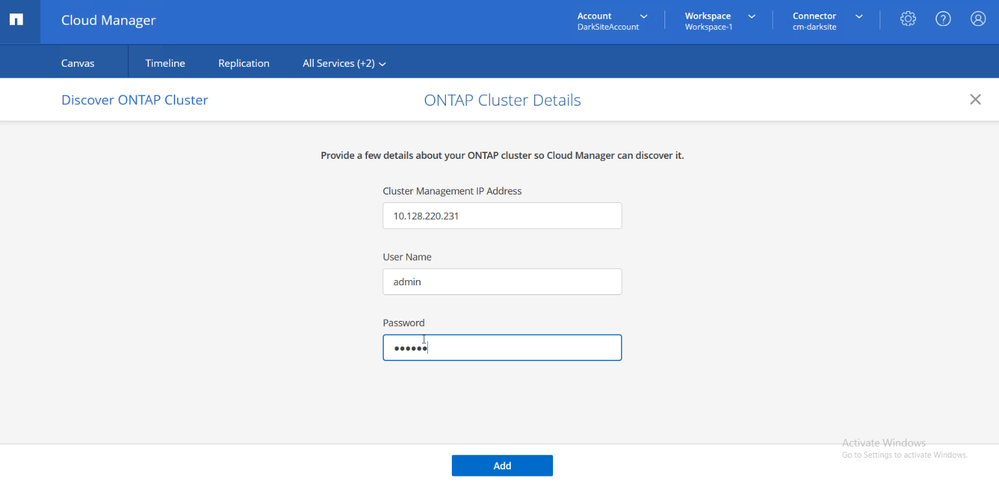Click the ONTAP Cluster Details heading
Viewport: 999px width, 483px height.
[x=502, y=100]
